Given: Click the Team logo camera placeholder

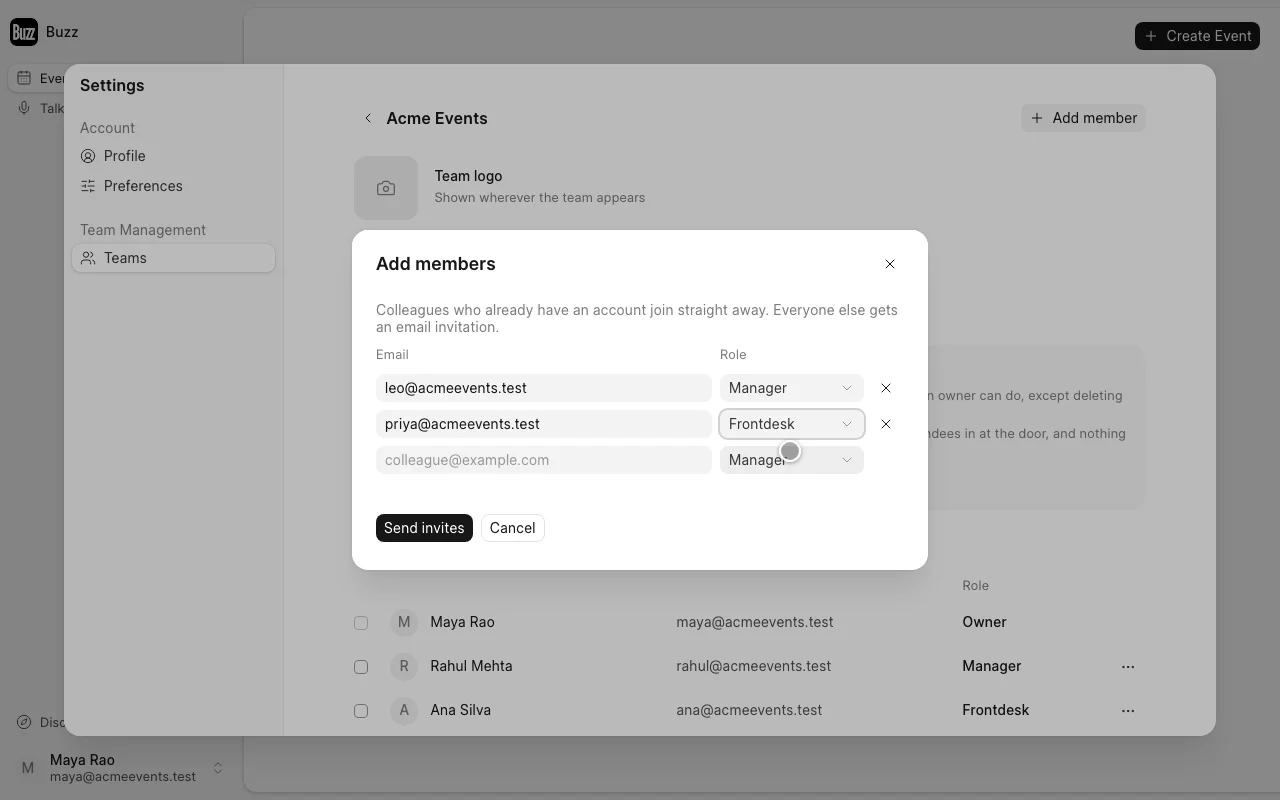Looking at the screenshot, I should point(386,188).
